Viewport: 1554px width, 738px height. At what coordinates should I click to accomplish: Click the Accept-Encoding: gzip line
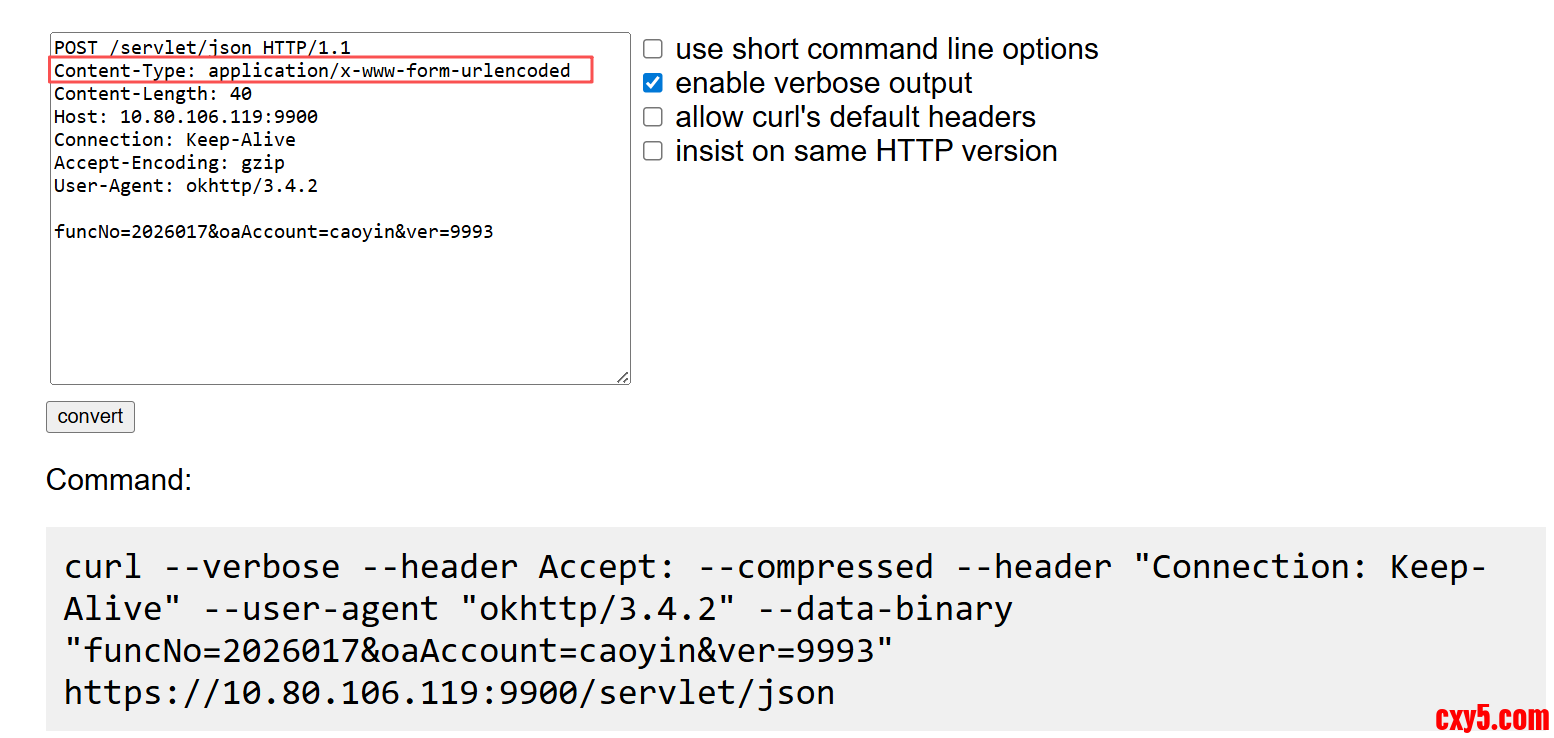tap(169, 163)
